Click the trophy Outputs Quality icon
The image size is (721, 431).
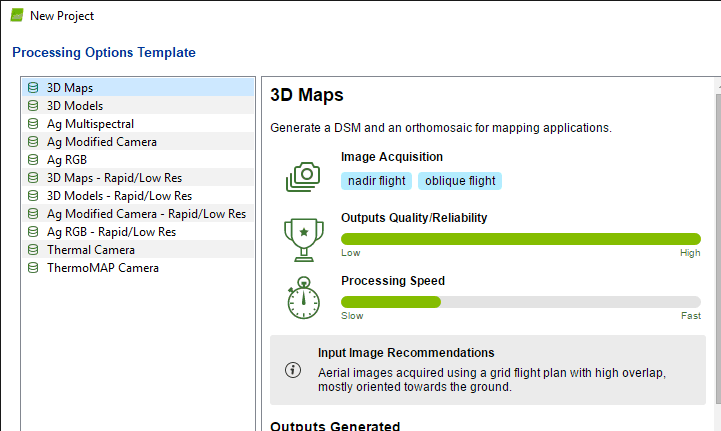click(x=302, y=235)
